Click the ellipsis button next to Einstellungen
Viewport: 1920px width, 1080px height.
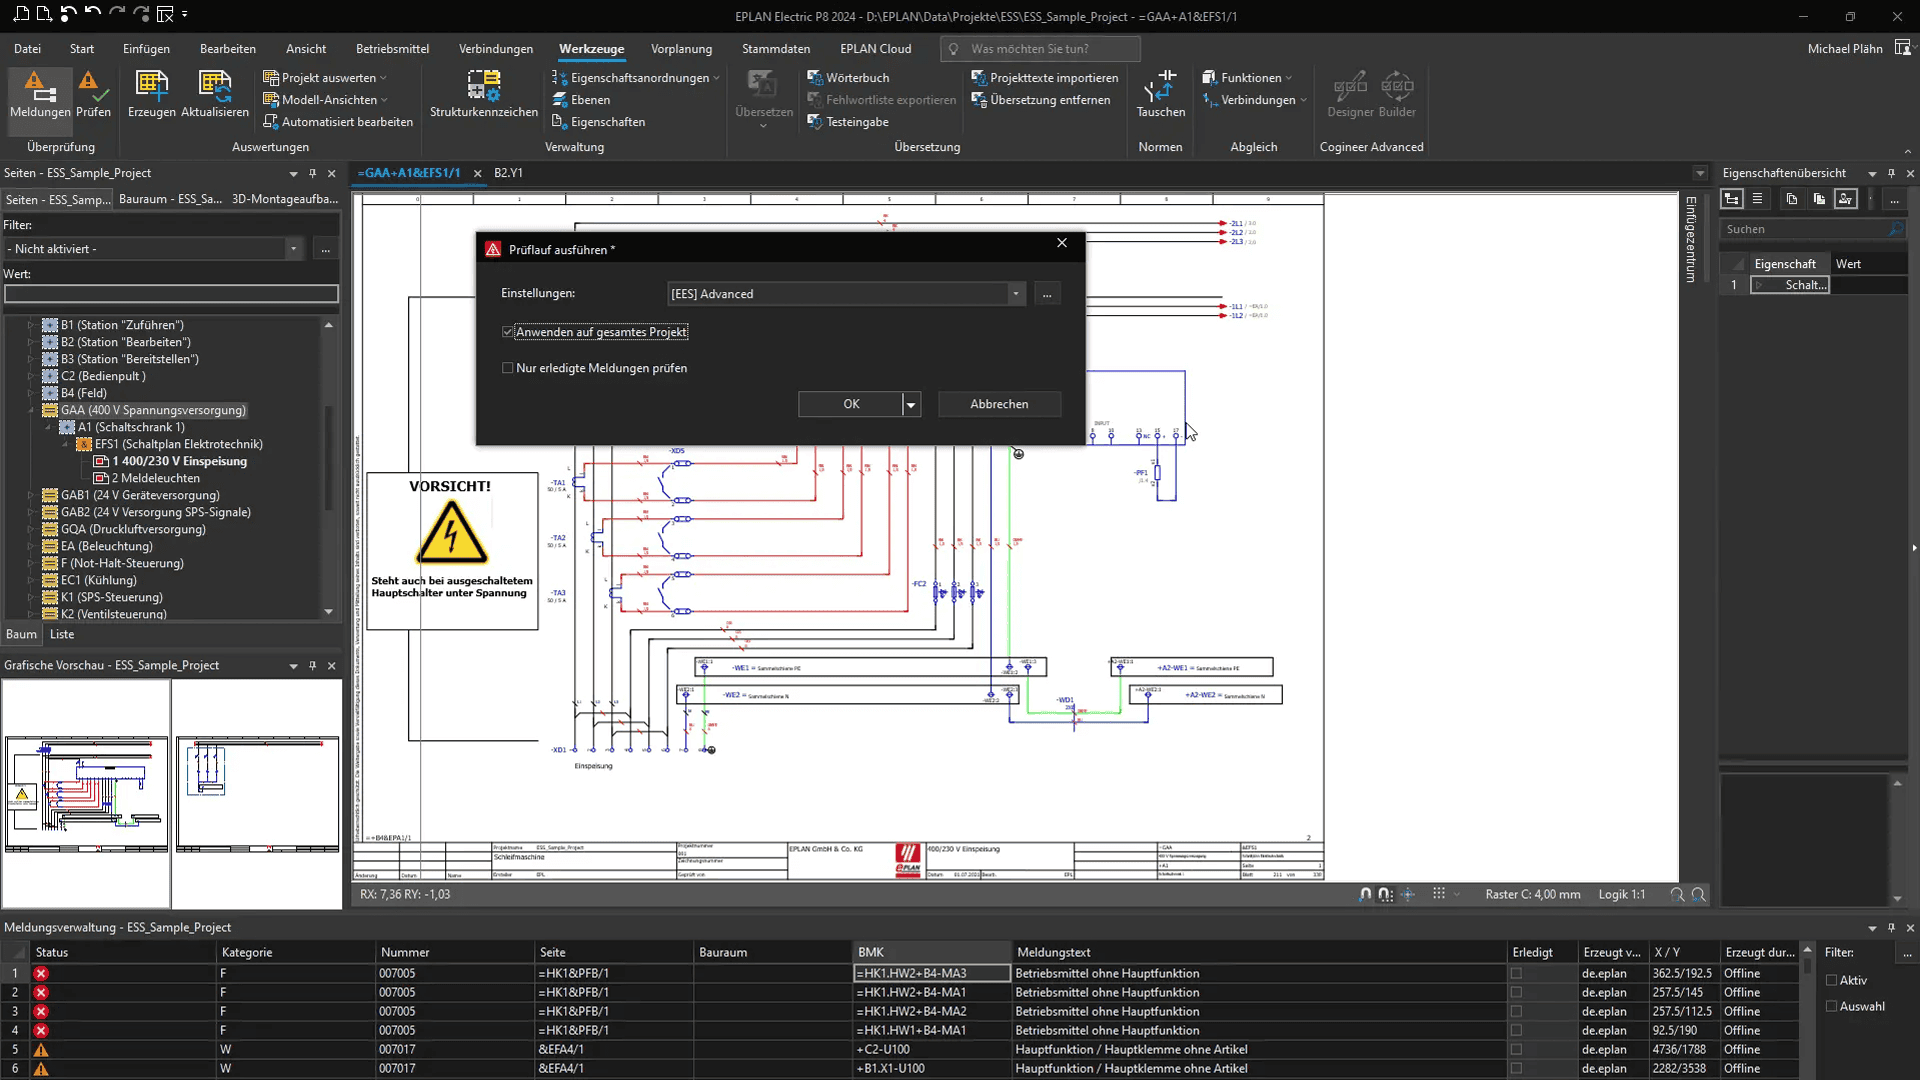tap(1047, 294)
